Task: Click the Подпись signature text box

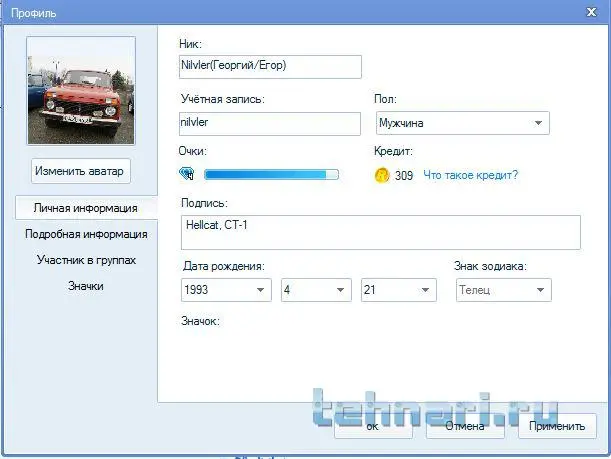Action: (x=381, y=233)
